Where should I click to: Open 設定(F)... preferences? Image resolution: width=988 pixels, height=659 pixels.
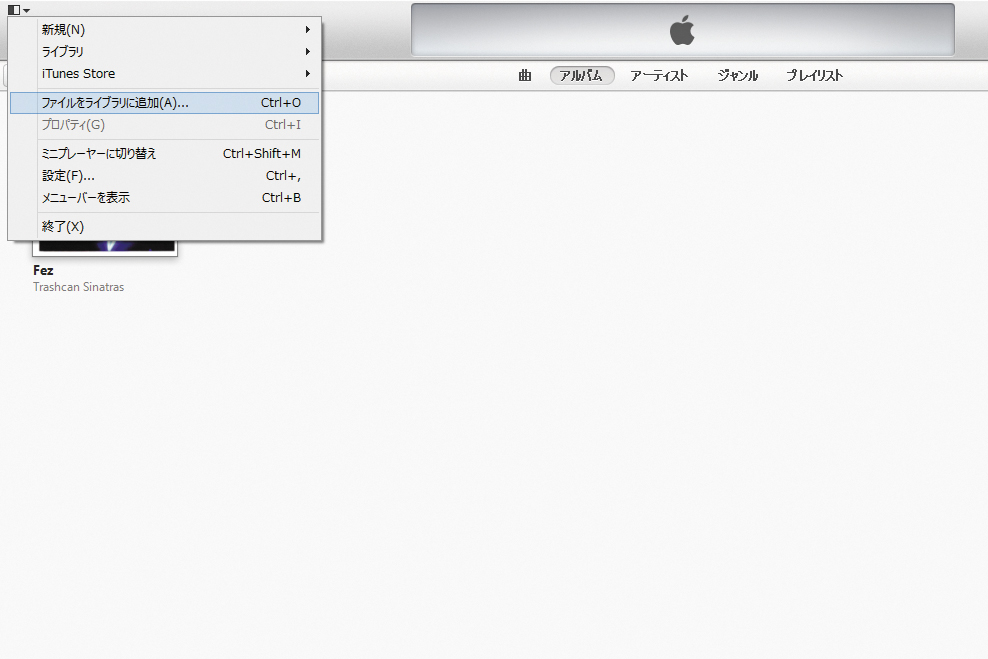point(165,176)
